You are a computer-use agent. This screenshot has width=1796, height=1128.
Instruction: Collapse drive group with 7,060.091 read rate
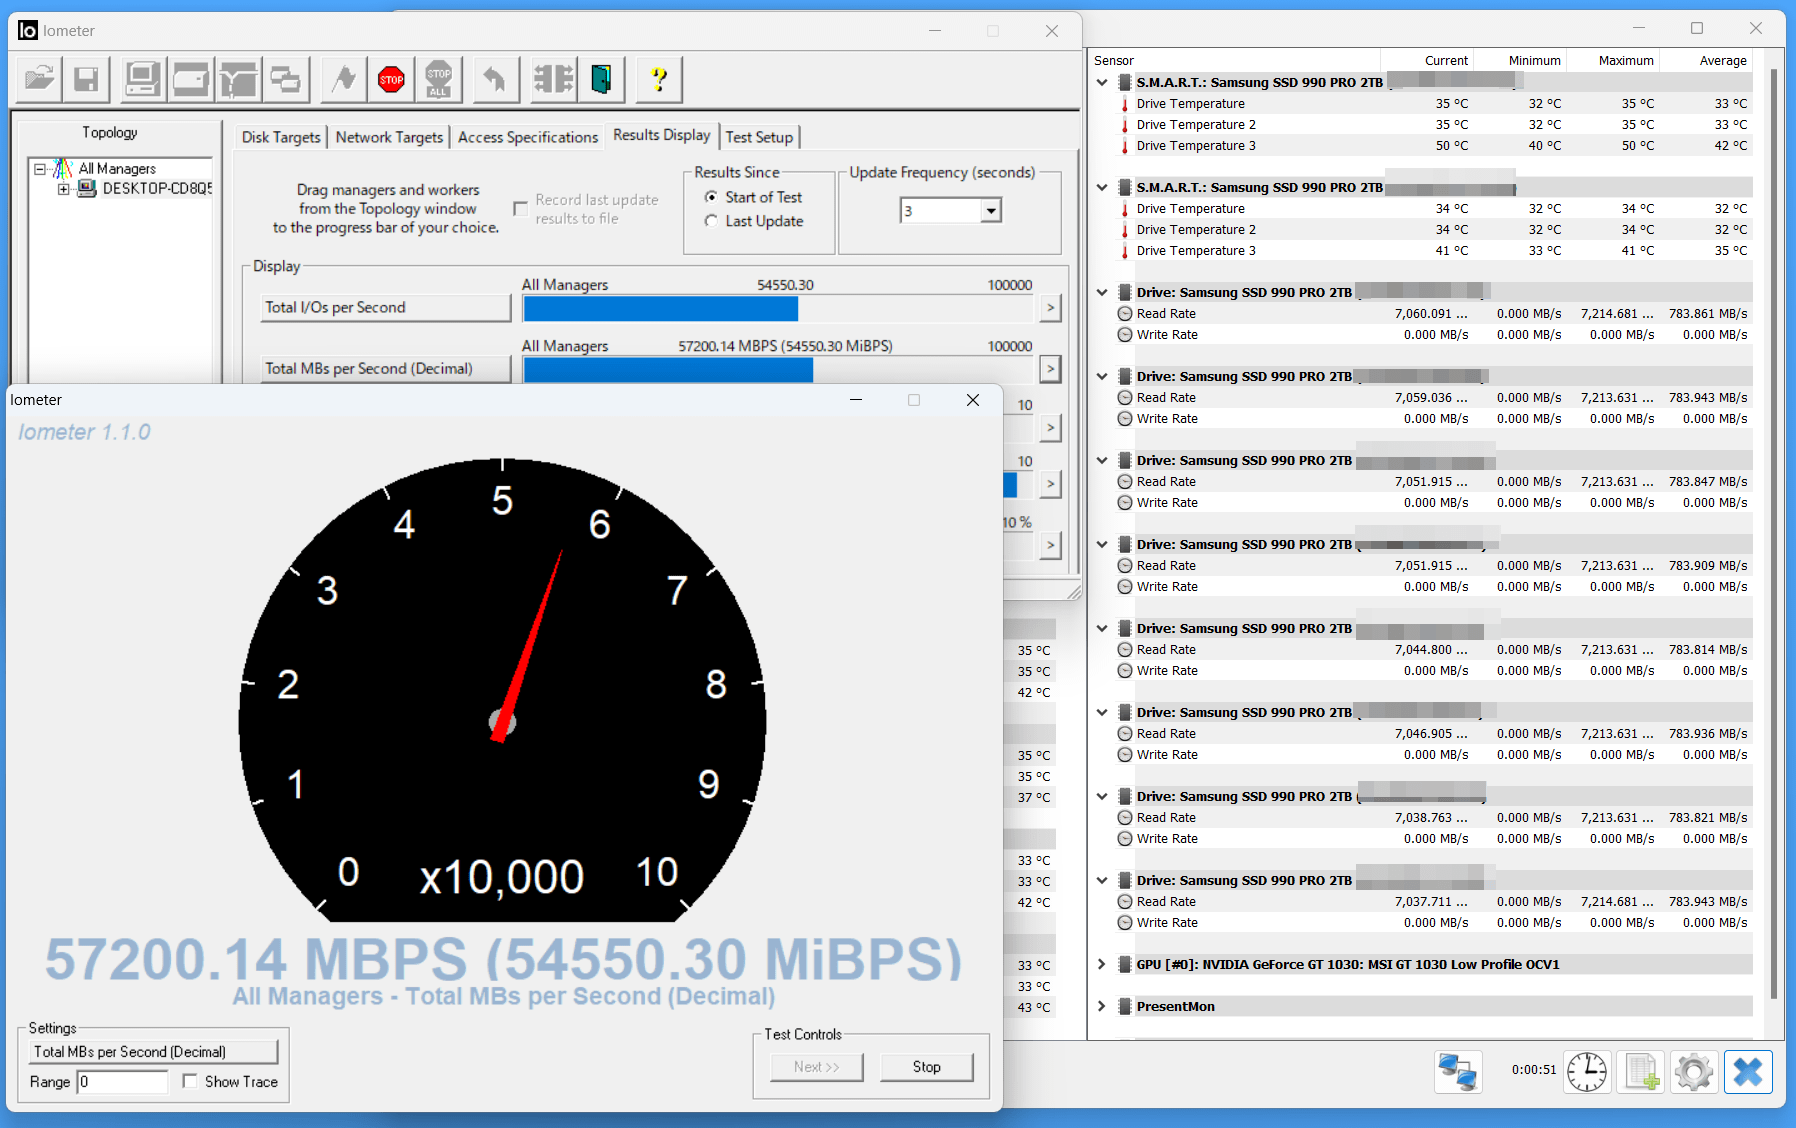tap(1101, 293)
